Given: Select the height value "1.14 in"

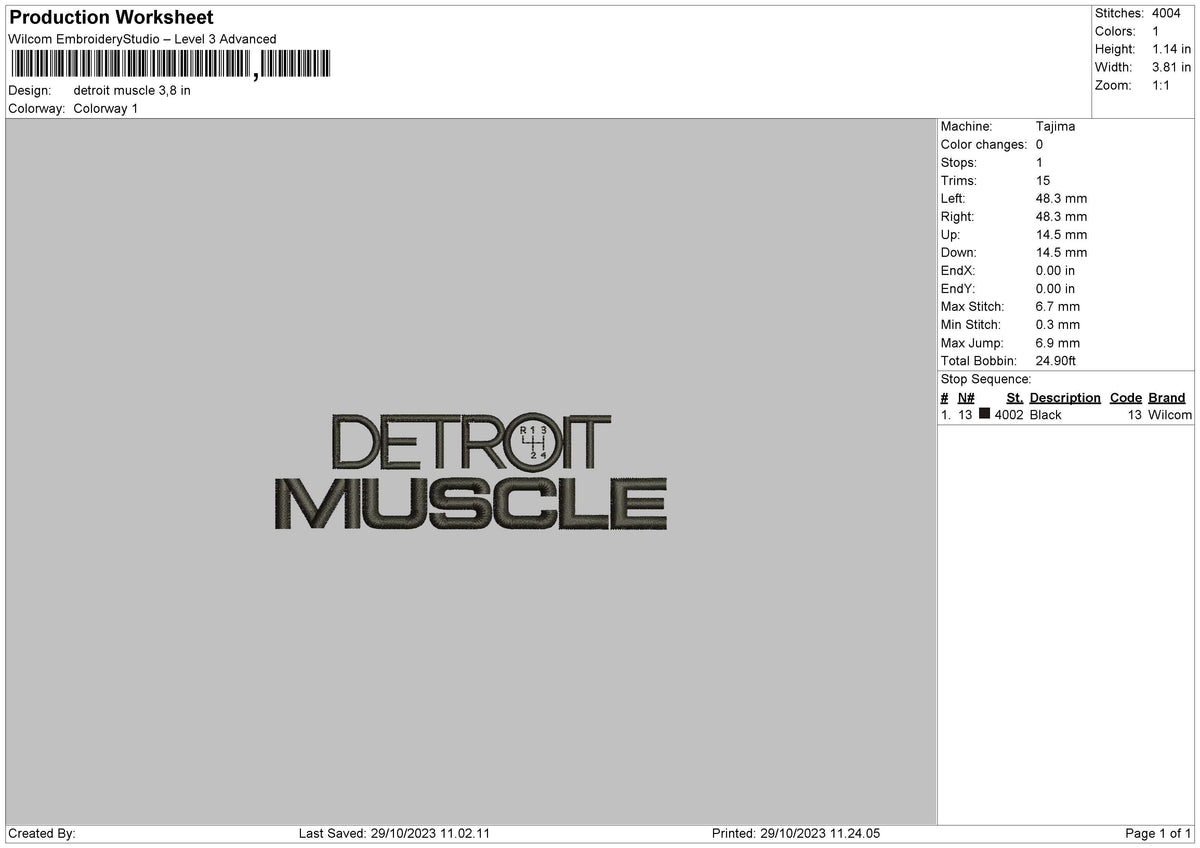Looking at the screenshot, I should (1172, 49).
